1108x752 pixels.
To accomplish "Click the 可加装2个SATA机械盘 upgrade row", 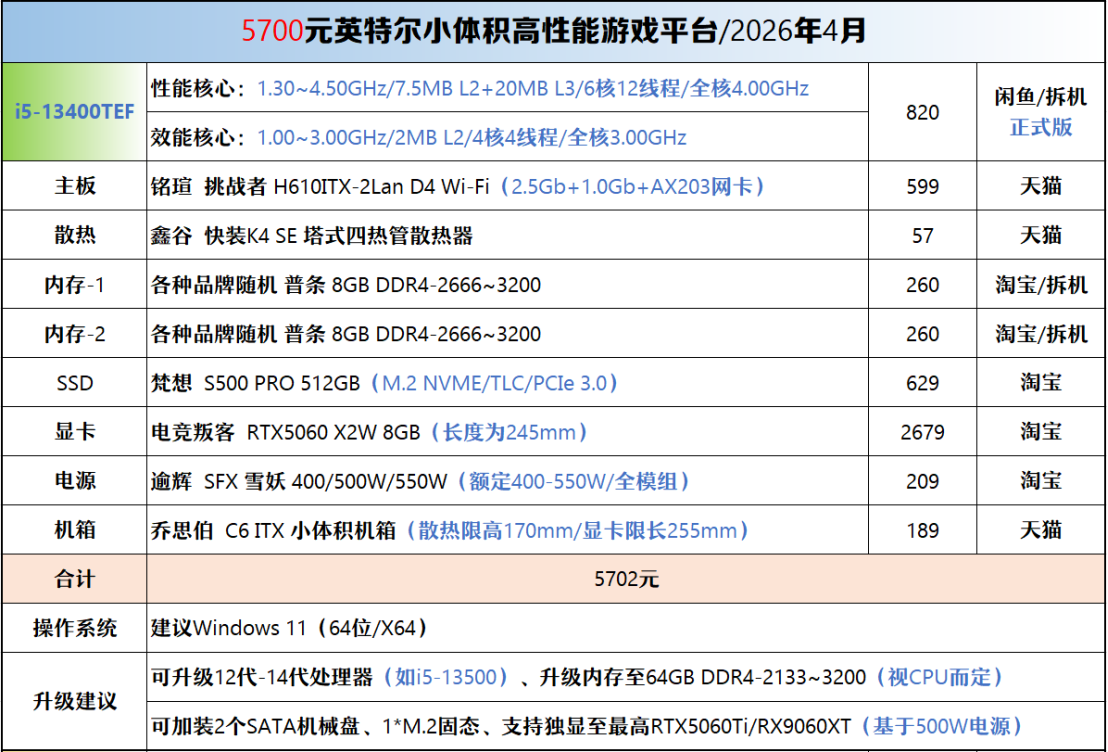I will [626, 727].
